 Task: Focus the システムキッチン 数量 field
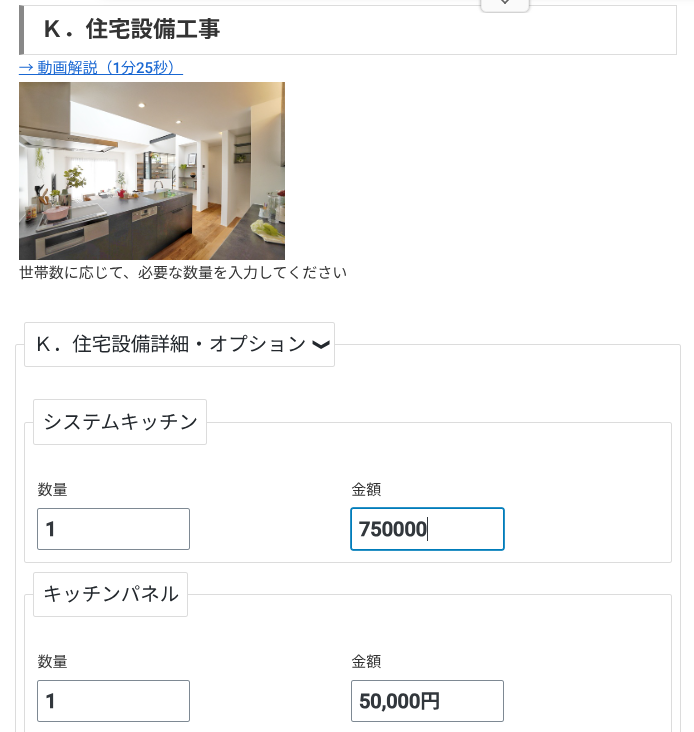click(113, 529)
